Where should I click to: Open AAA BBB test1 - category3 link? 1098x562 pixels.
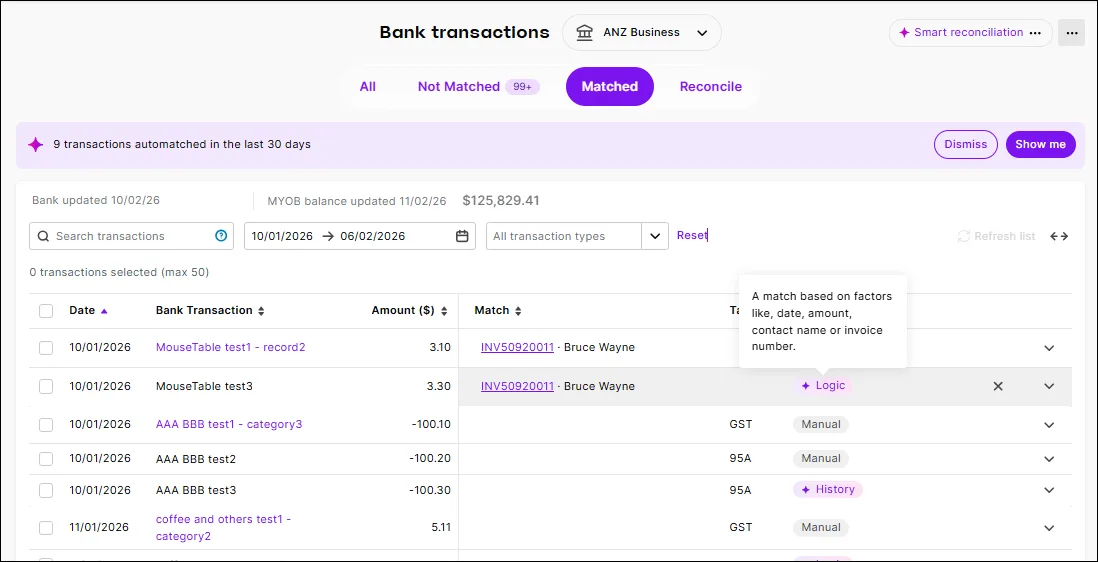click(x=229, y=424)
